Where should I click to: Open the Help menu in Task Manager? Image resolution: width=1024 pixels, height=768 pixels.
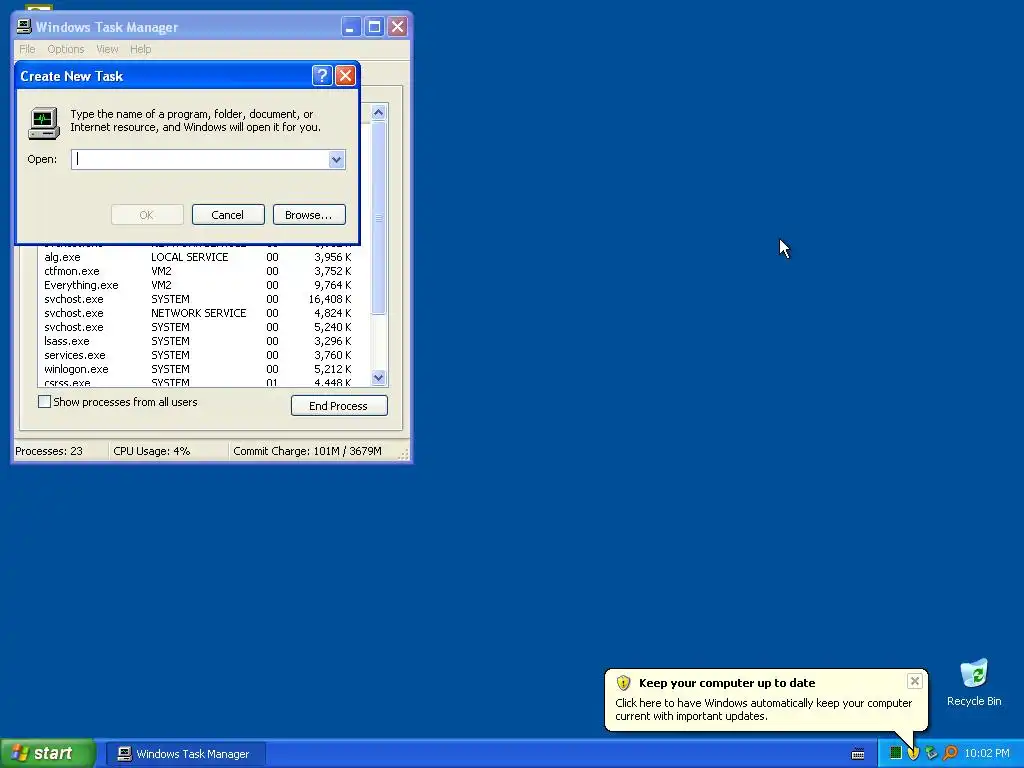click(x=140, y=49)
